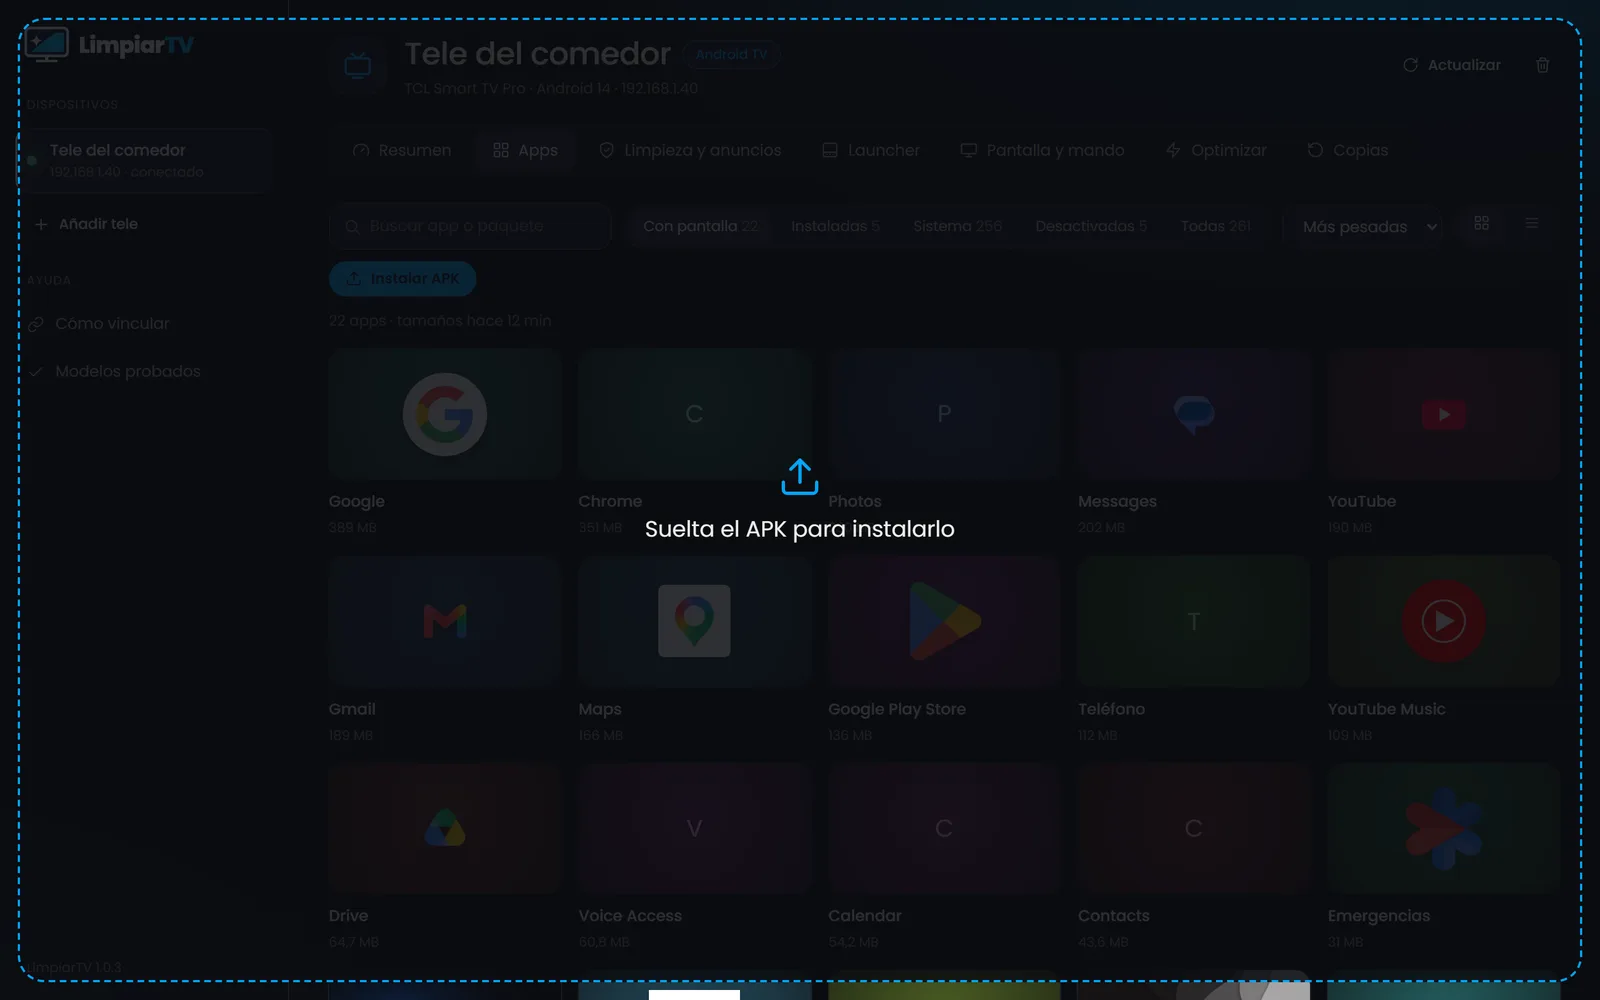This screenshot has height=1000, width=1600.
Task: Open the Limpieza y anuncios tab
Action: [690, 150]
